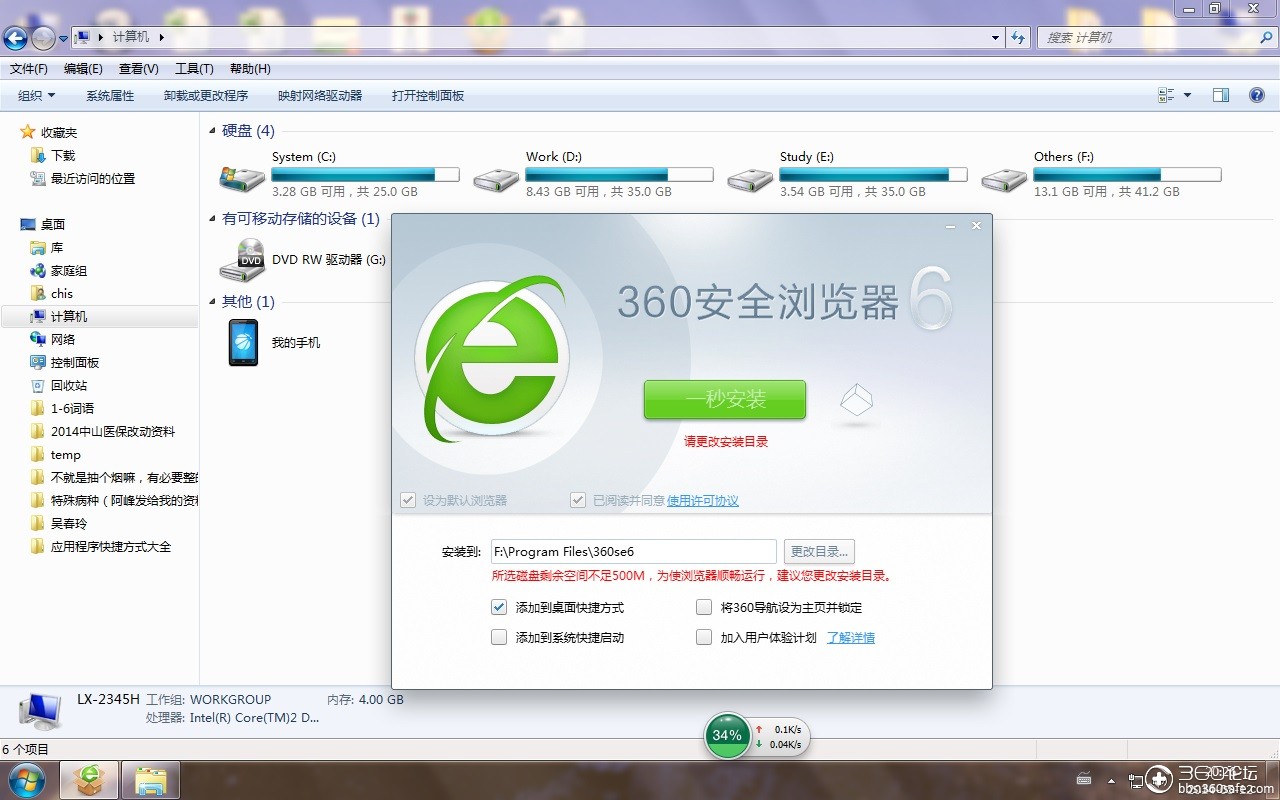Select the 吴春玲 folder
The height and width of the screenshot is (800, 1280).
[x=69, y=523]
